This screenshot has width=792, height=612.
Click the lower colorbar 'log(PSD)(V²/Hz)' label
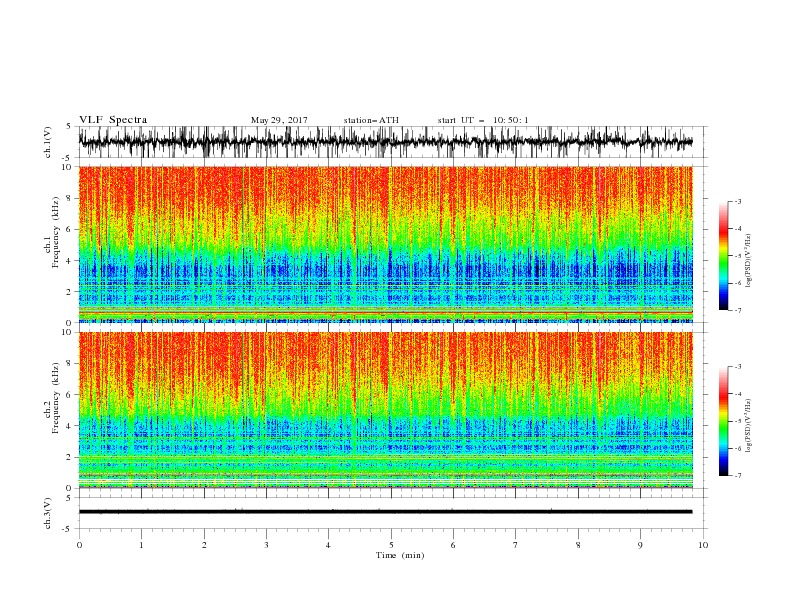tap(748, 426)
